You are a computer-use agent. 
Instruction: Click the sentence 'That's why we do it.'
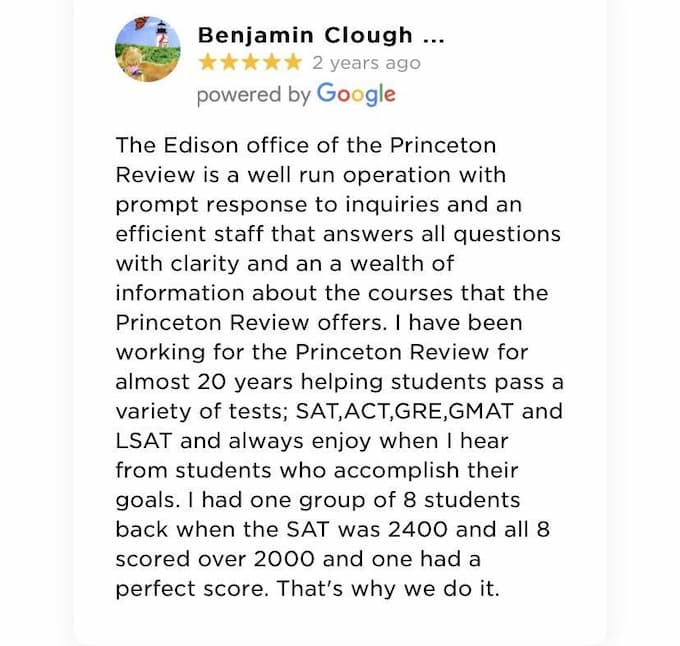coord(389,589)
